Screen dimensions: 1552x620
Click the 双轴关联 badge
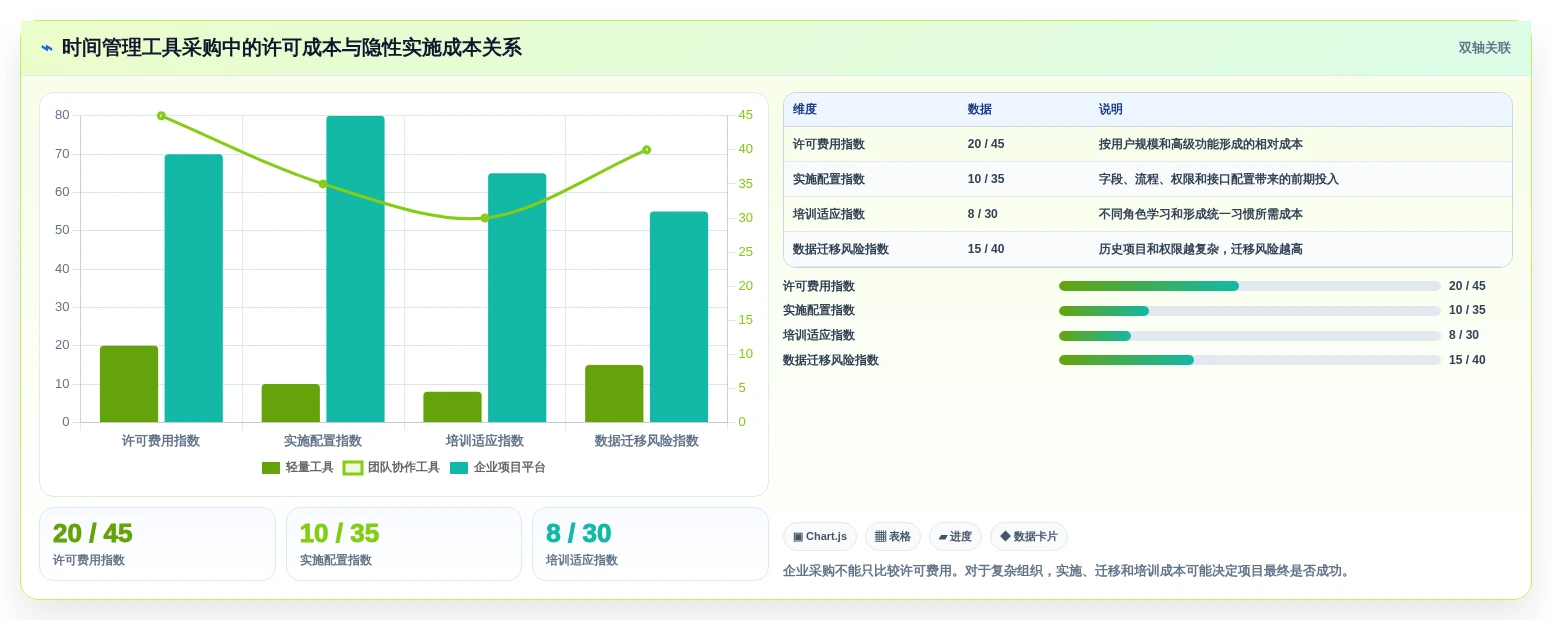tap(1484, 48)
